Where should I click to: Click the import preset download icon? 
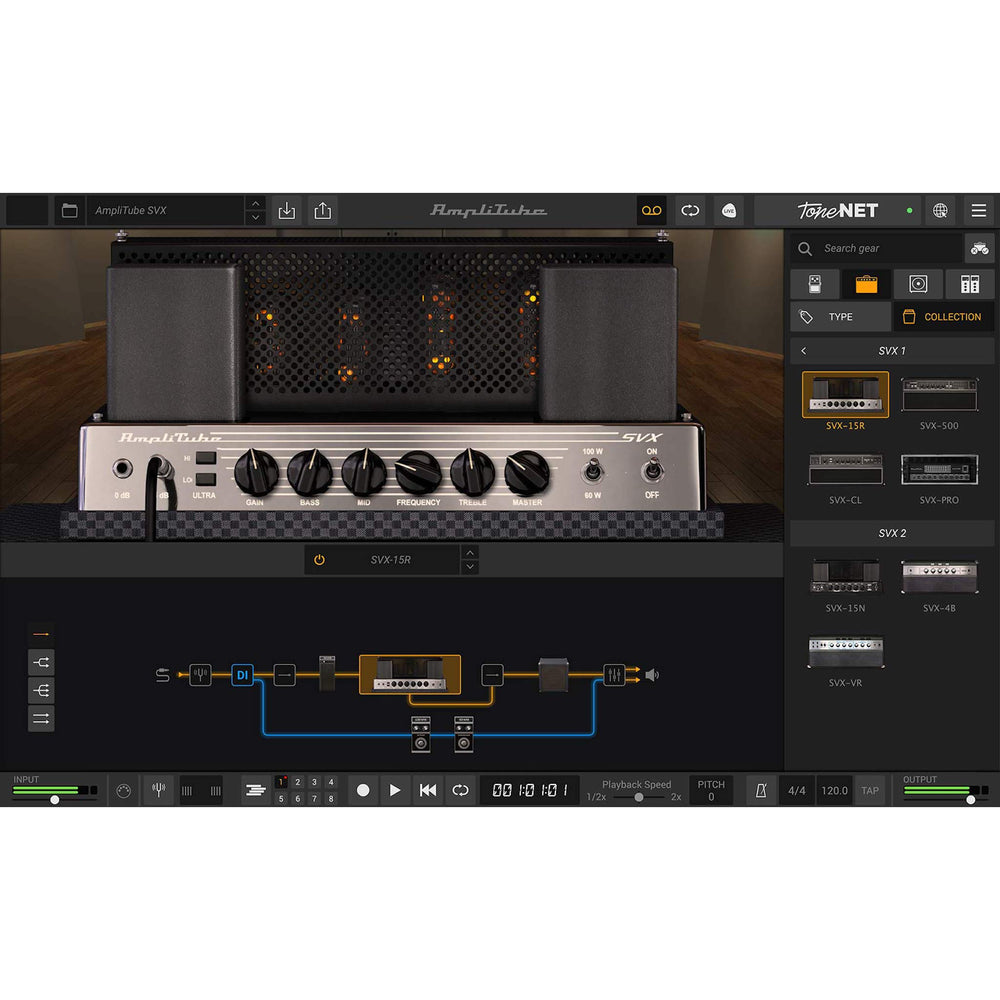coord(287,211)
